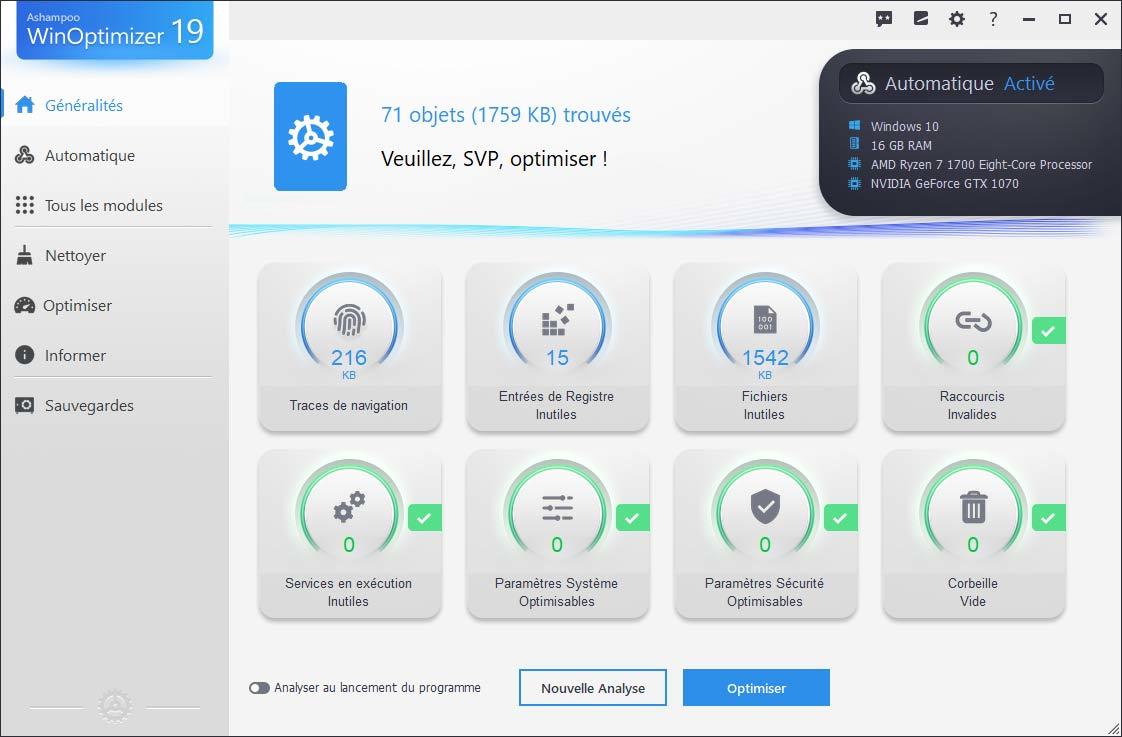Click the large blue gear tile icon
Viewport: 1122px width, 737px height.
pyautogui.click(x=311, y=137)
